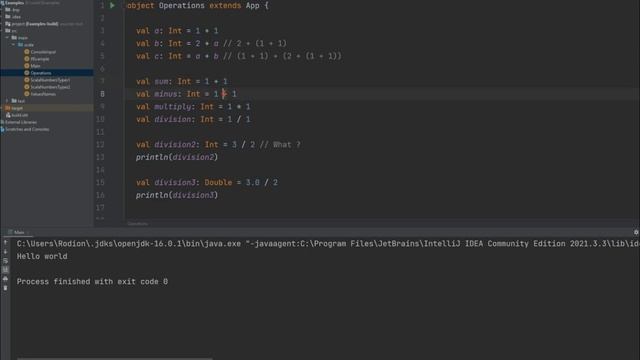Click the java.exe command line in console
The width and height of the screenshot is (640, 360).
pyautogui.click(x=328, y=244)
